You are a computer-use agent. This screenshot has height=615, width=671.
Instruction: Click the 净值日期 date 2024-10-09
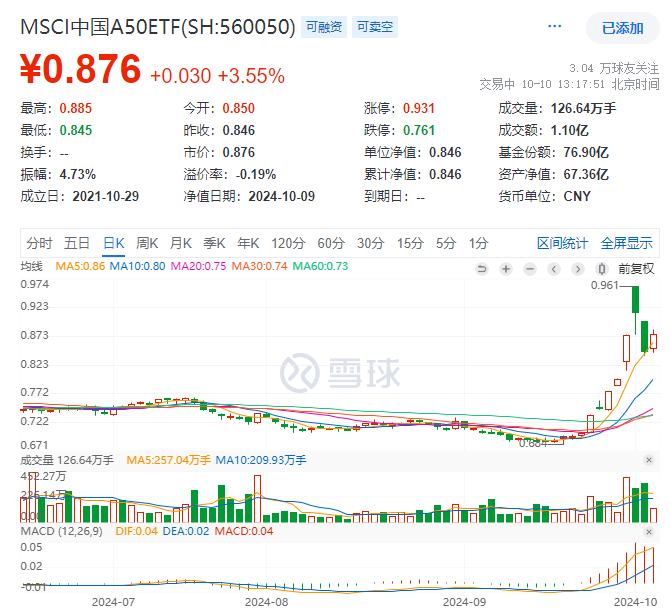click(x=282, y=196)
